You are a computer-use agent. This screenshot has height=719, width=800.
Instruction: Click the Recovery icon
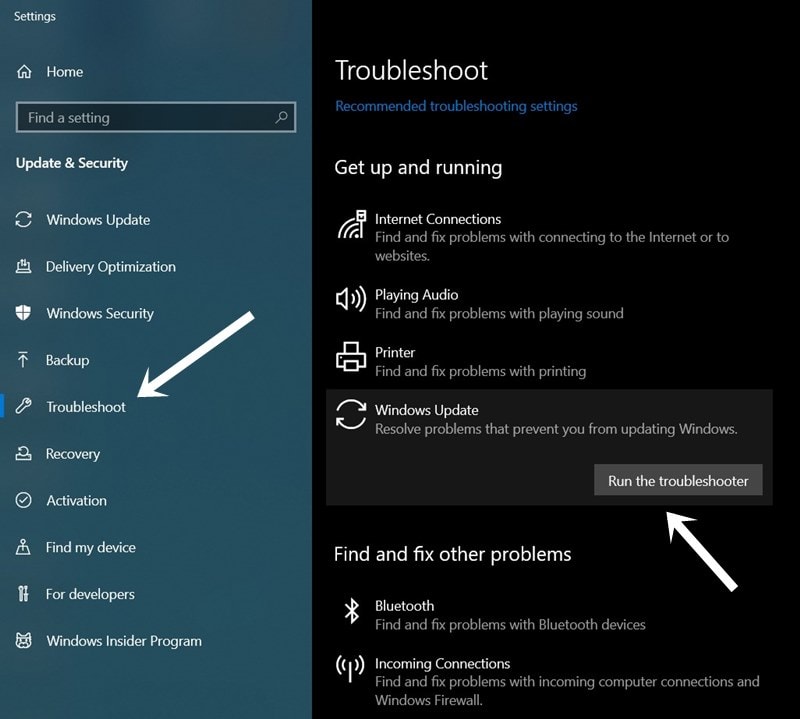(x=23, y=453)
